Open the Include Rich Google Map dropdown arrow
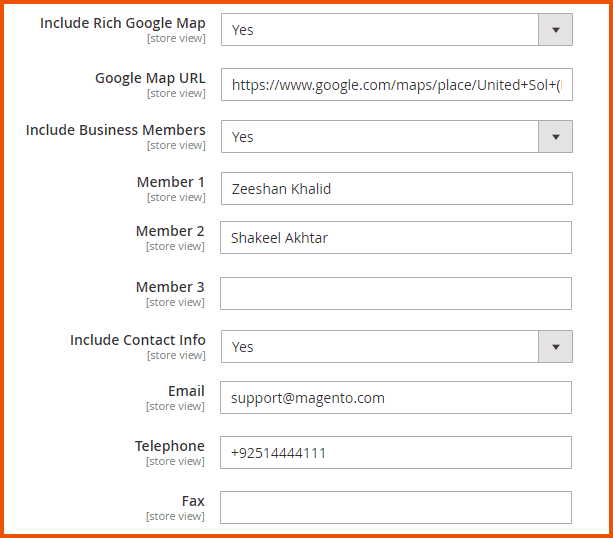This screenshot has width=613, height=538. (x=555, y=30)
